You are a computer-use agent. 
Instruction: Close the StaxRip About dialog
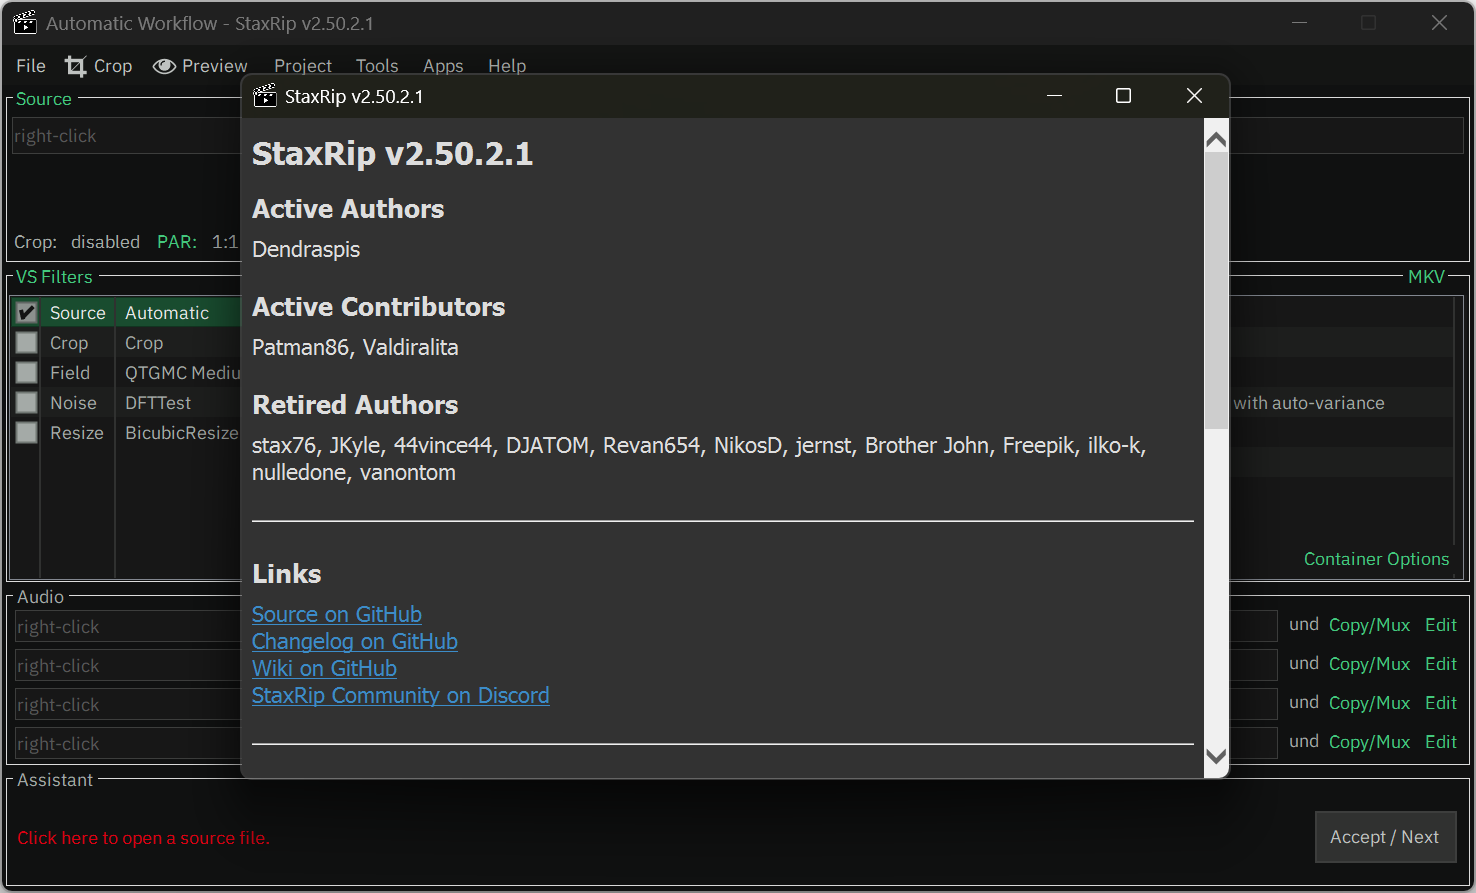pos(1194,96)
